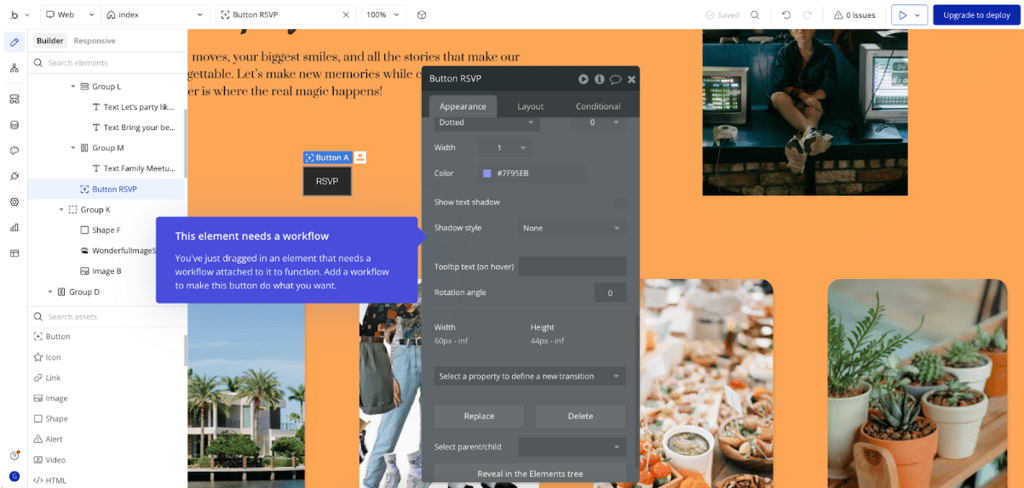This screenshot has width=1024, height=488.
Task: Switch to the Responsive tab
Action: (x=95, y=41)
